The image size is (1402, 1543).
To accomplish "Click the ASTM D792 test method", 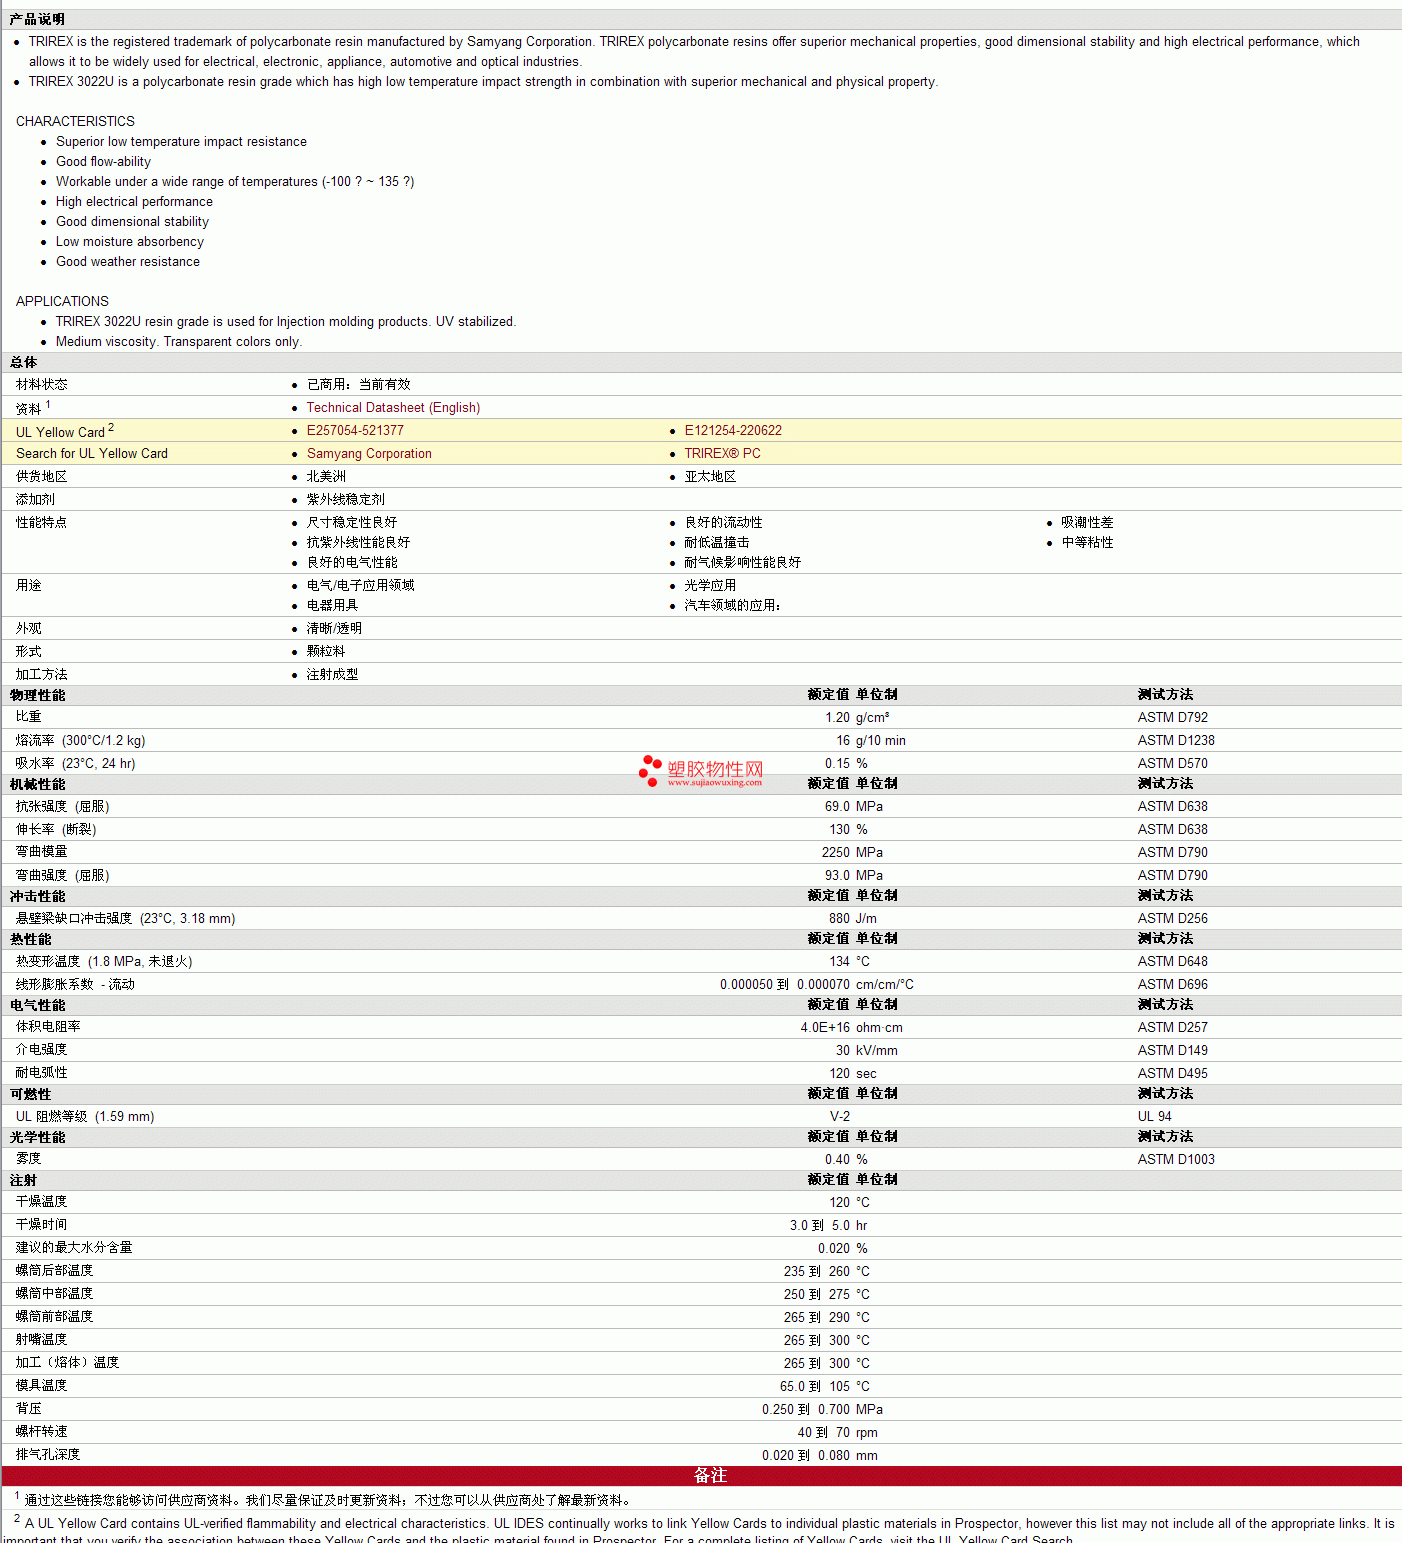I will pyautogui.click(x=1172, y=718).
